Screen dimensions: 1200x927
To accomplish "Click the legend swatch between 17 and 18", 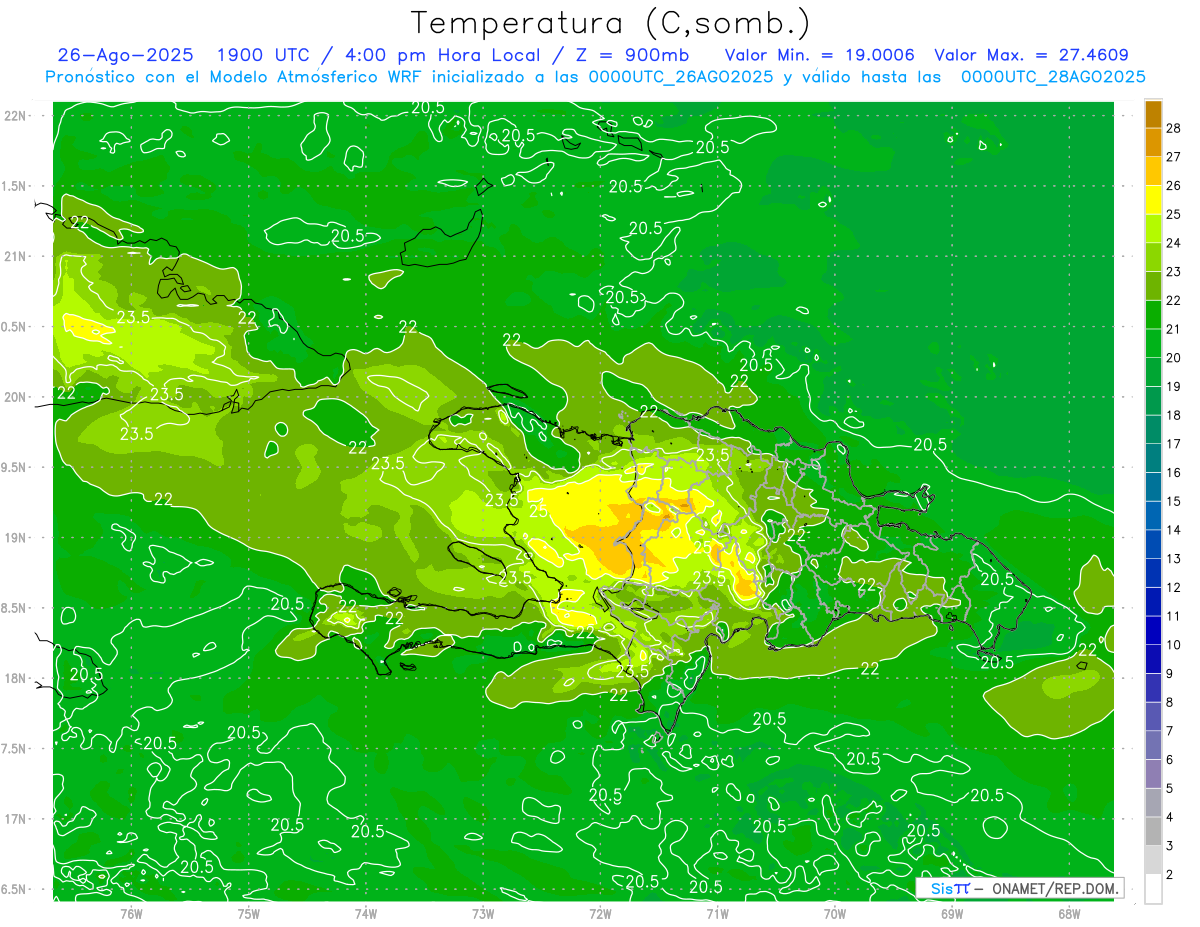I will point(1153,430).
